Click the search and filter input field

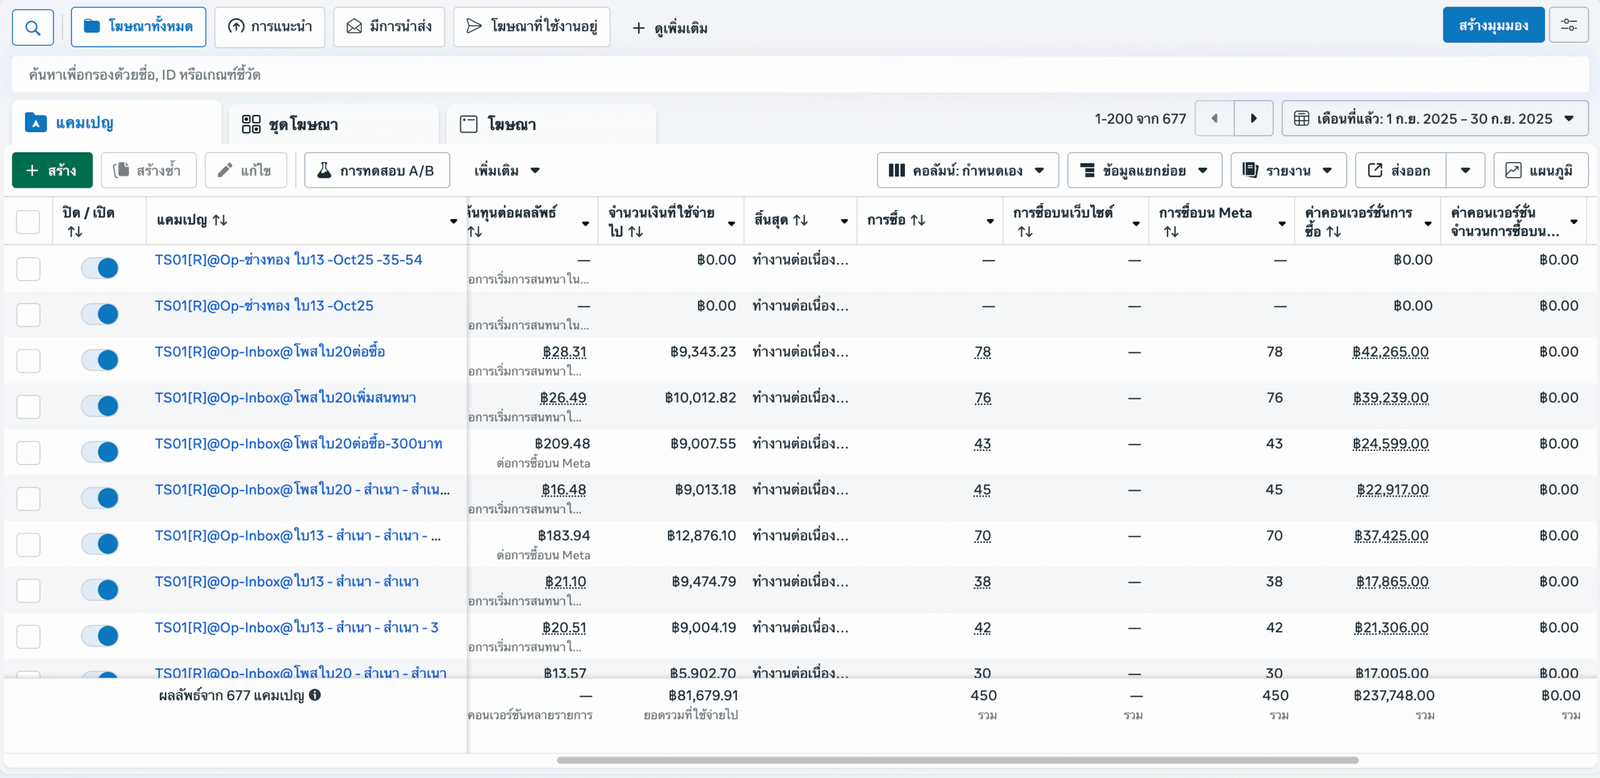800,74
